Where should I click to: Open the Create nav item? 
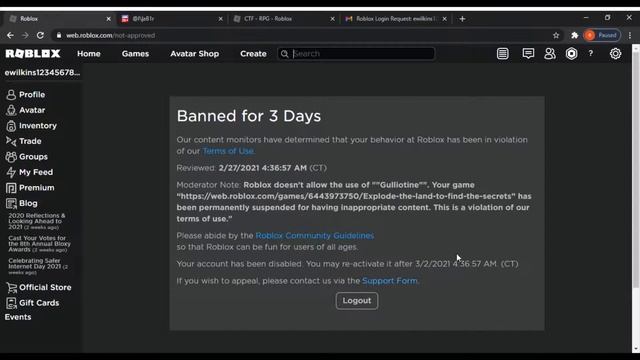tap(253, 53)
